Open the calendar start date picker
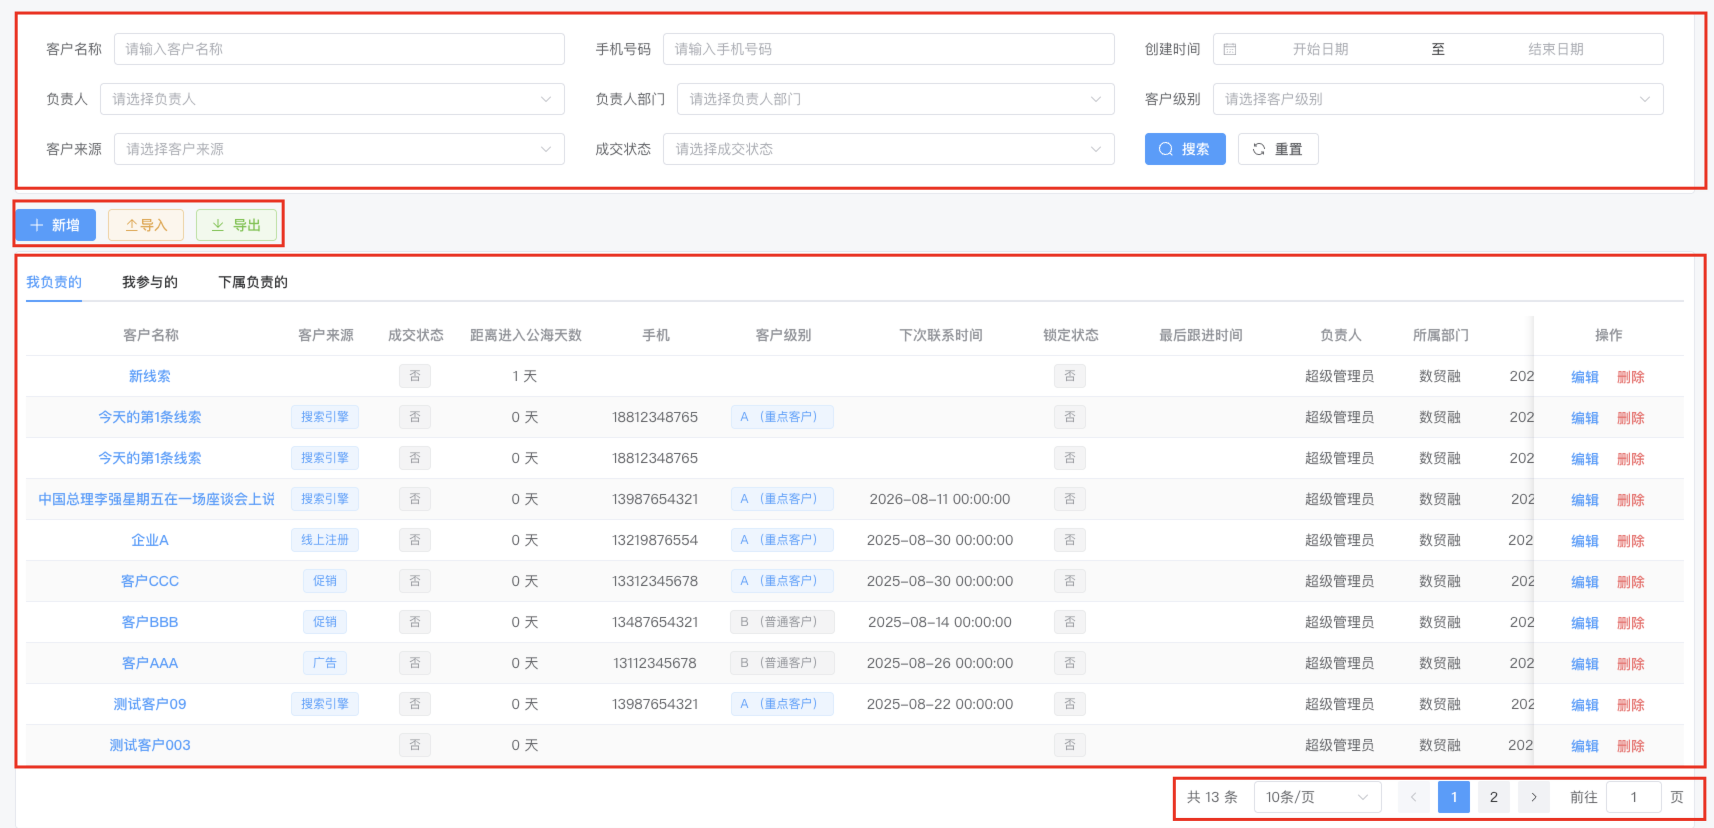Image resolution: width=1714 pixels, height=828 pixels. (x=1319, y=49)
